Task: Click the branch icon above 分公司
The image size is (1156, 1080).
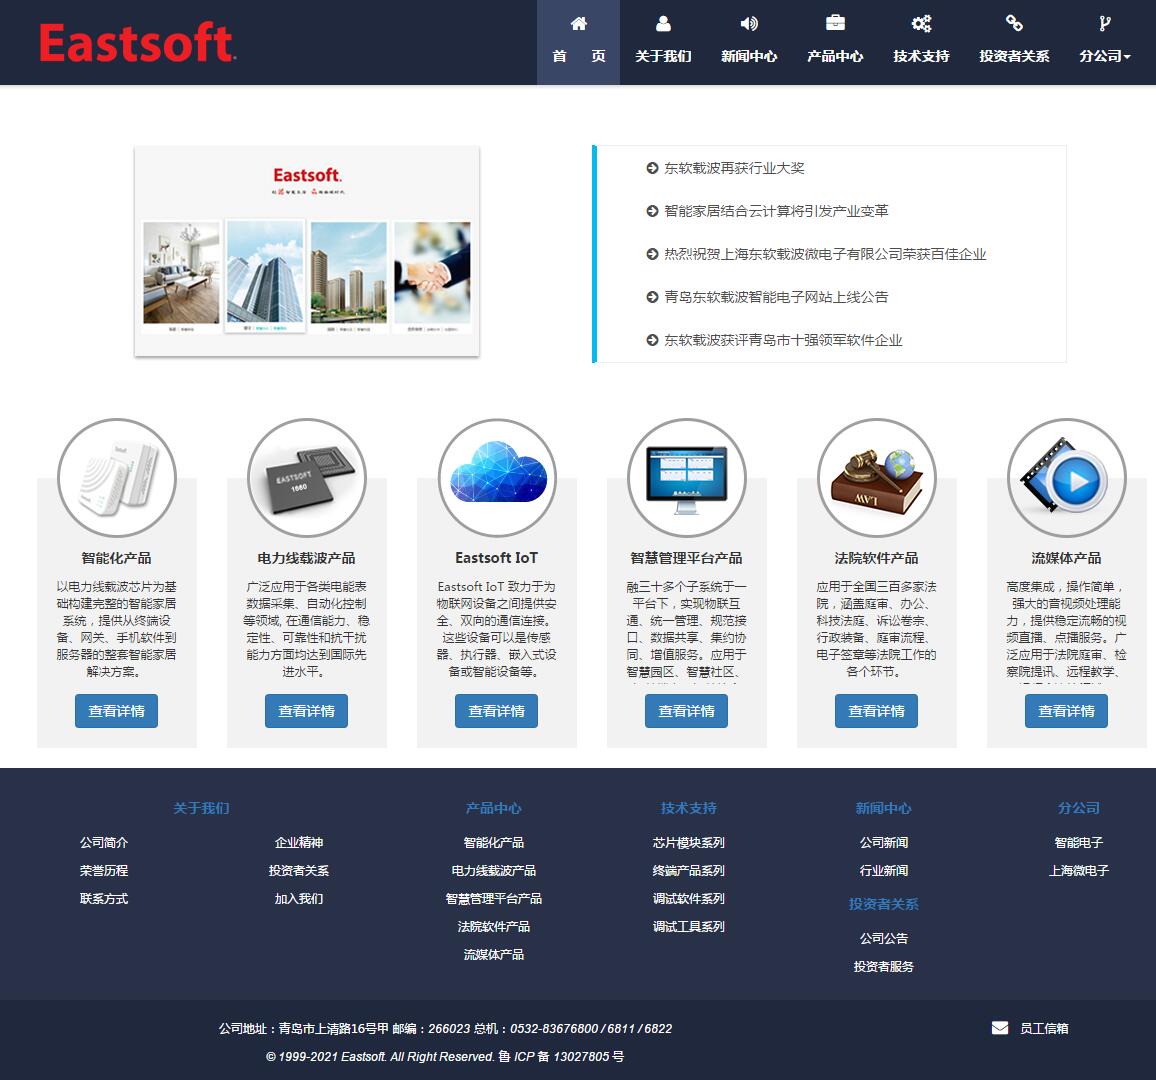Action: [1104, 24]
